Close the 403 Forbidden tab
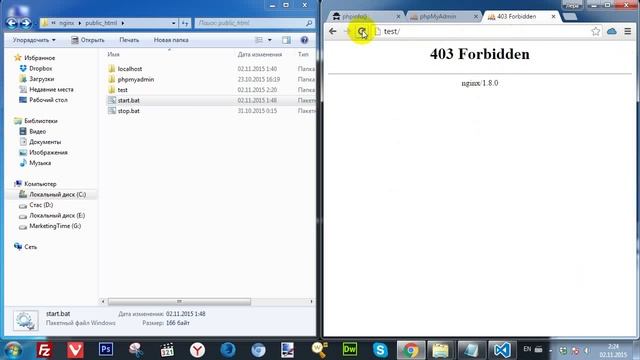Screen dimensions: 640x360 click(553, 16)
